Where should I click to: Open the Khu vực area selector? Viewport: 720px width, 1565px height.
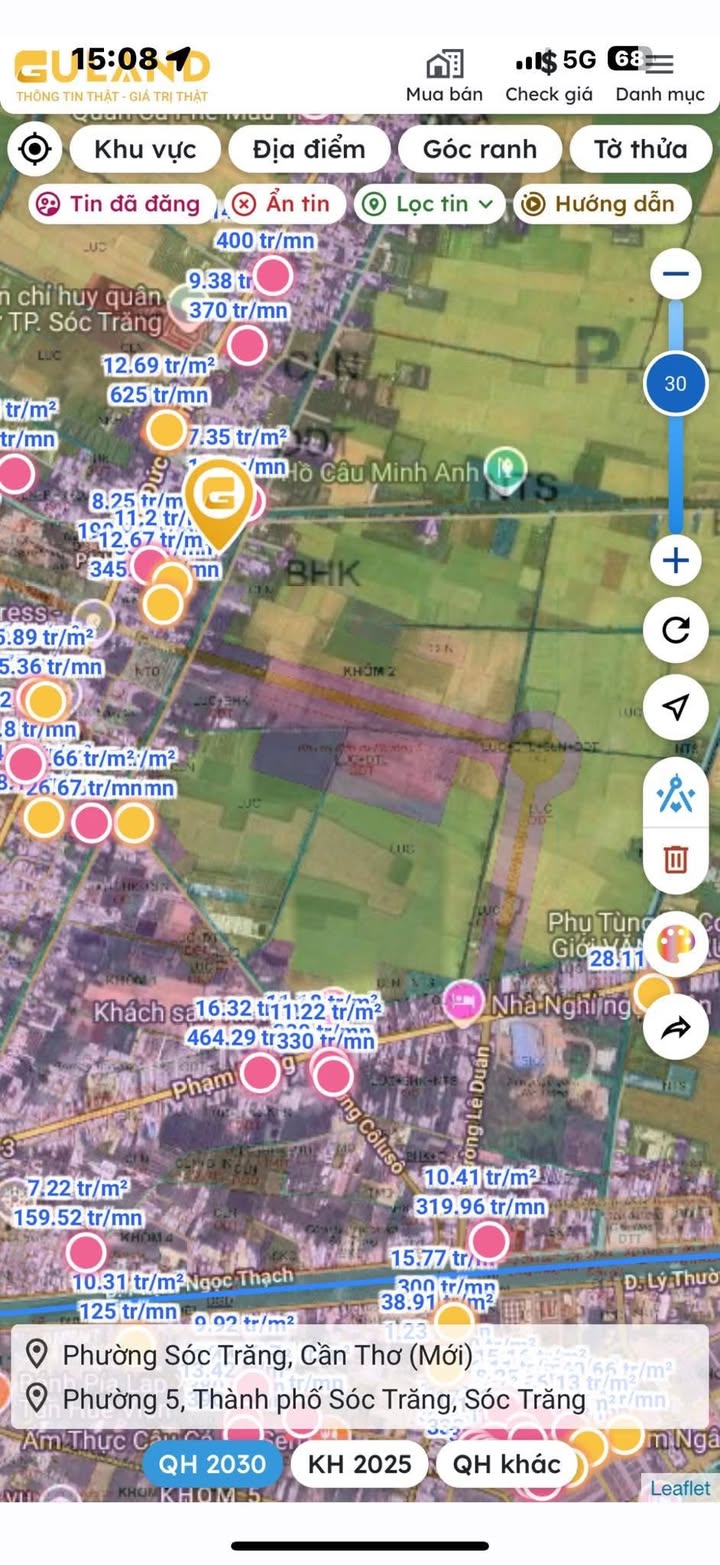pyautogui.click(x=145, y=150)
